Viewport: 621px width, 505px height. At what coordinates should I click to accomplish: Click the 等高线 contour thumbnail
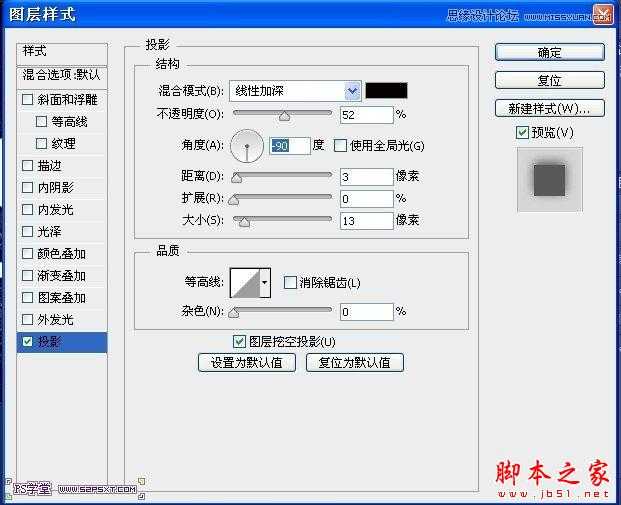(x=245, y=283)
